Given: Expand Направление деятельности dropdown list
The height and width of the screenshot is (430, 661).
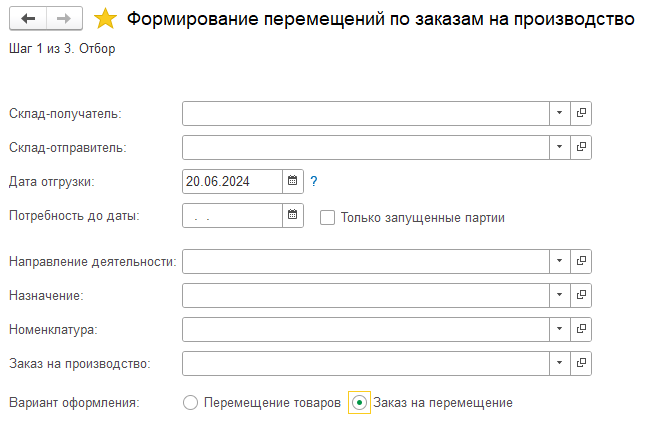Looking at the screenshot, I should [x=560, y=261].
